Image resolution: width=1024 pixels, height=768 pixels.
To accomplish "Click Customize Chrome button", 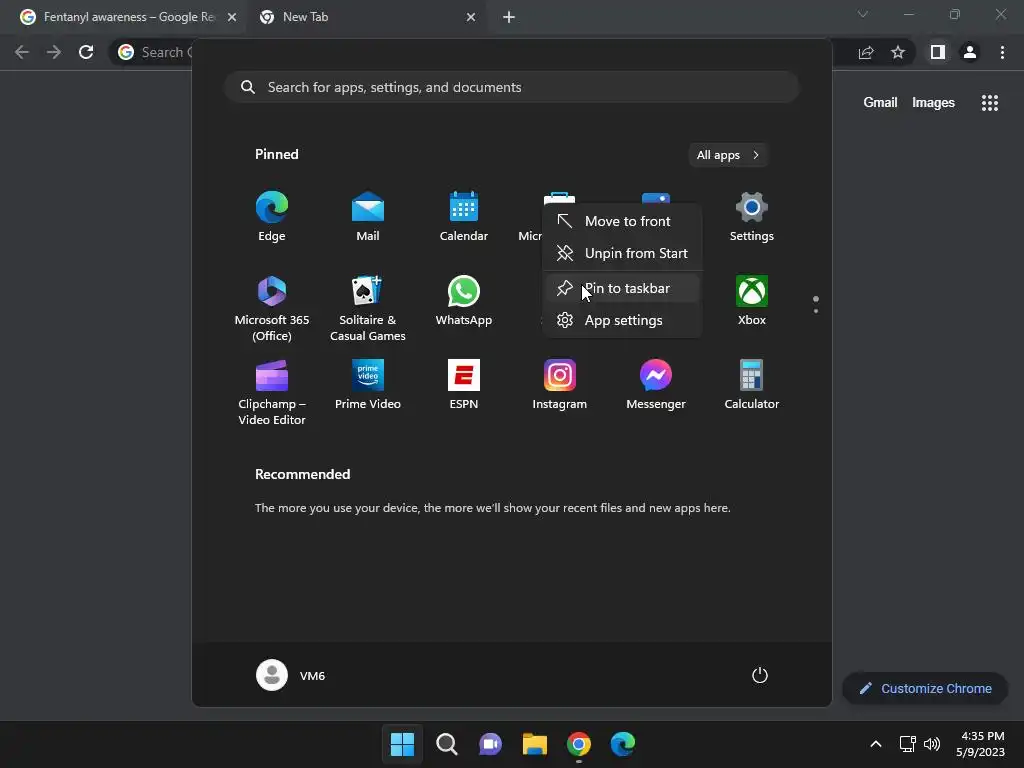I will pyautogui.click(x=925, y=688).
